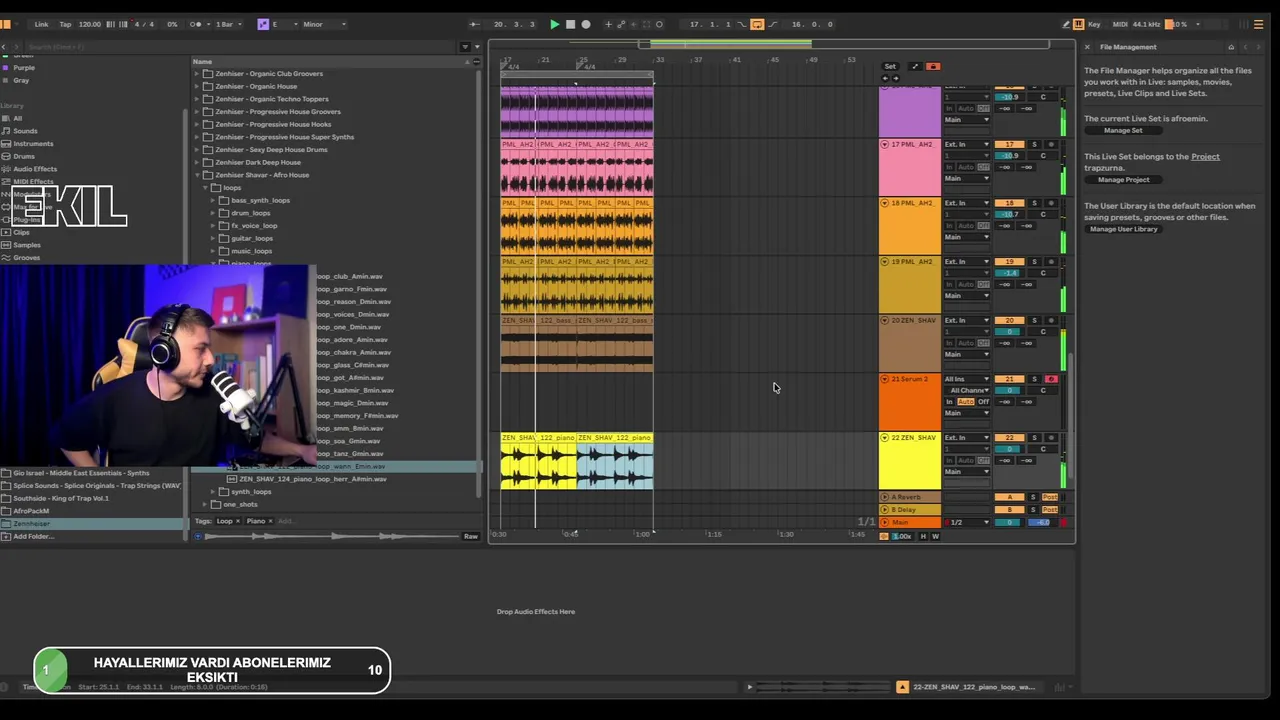Screen dimensions: 1280x720
Task: Click track 19 volume value -1.4
Action: (1010, 273)
